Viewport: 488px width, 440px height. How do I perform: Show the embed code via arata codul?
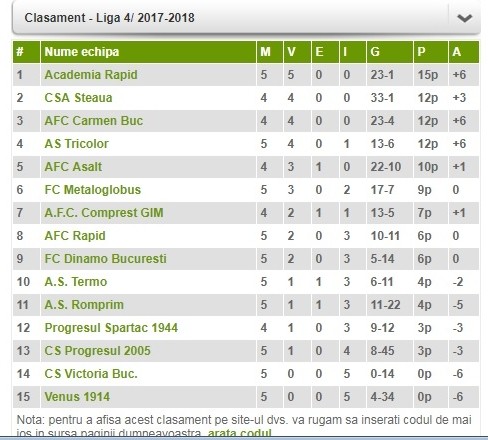coord(240,433)
